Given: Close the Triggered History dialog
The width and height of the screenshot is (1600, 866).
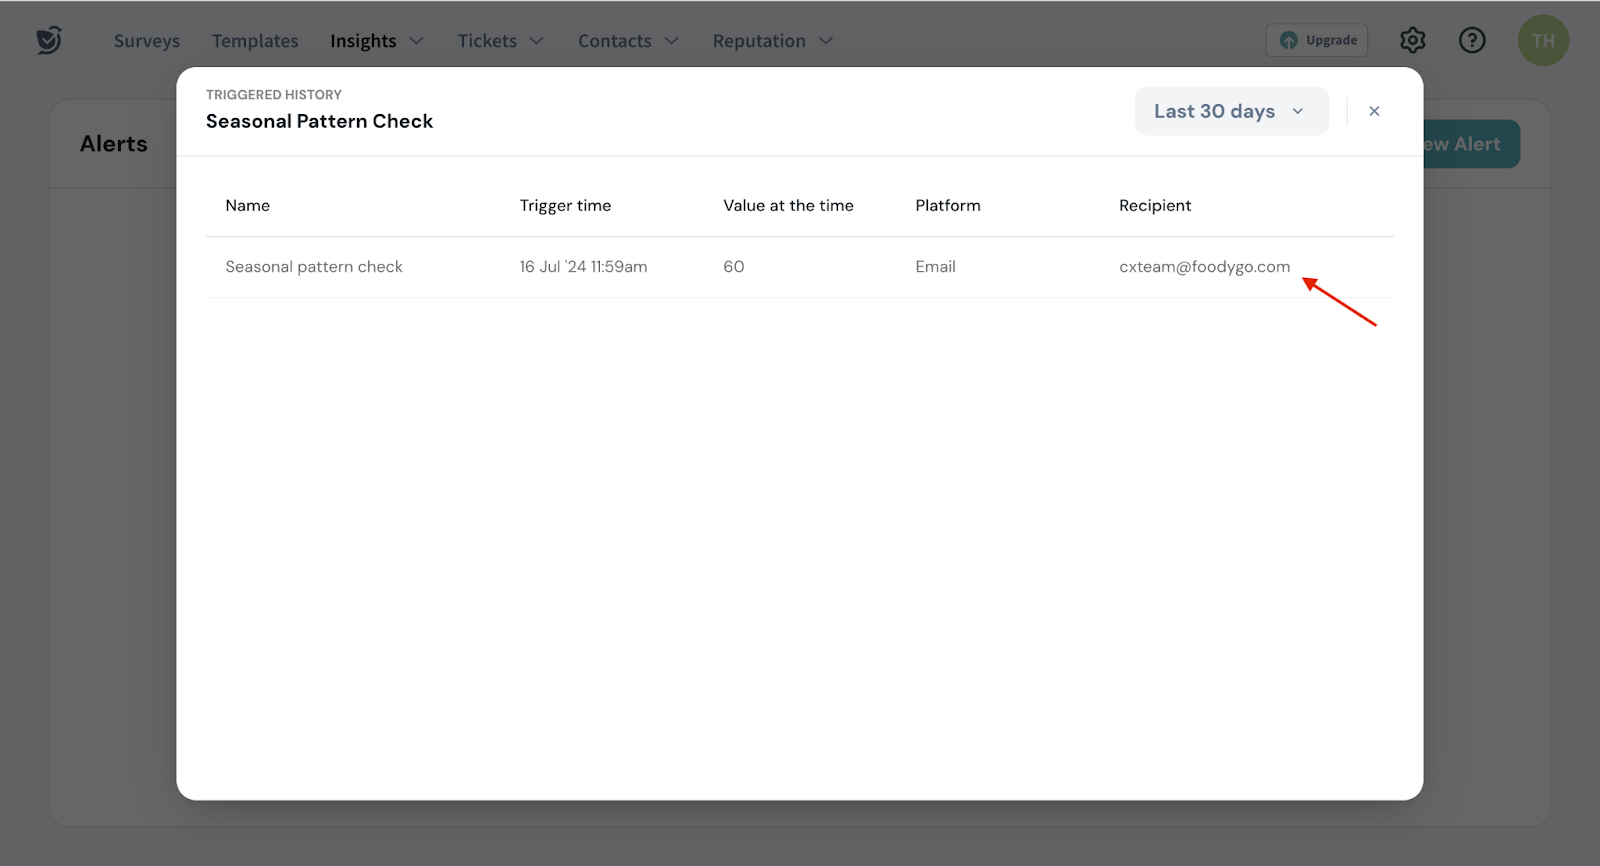Looking at the screenshot, I should [1374, 111].
